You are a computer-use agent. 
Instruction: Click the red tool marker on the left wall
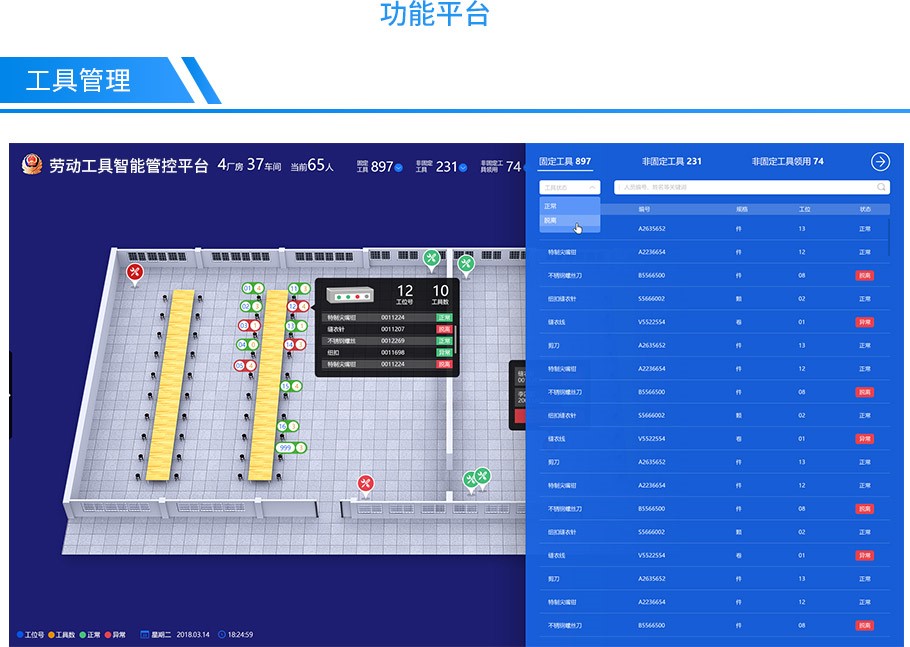click(x=135, y=271)
